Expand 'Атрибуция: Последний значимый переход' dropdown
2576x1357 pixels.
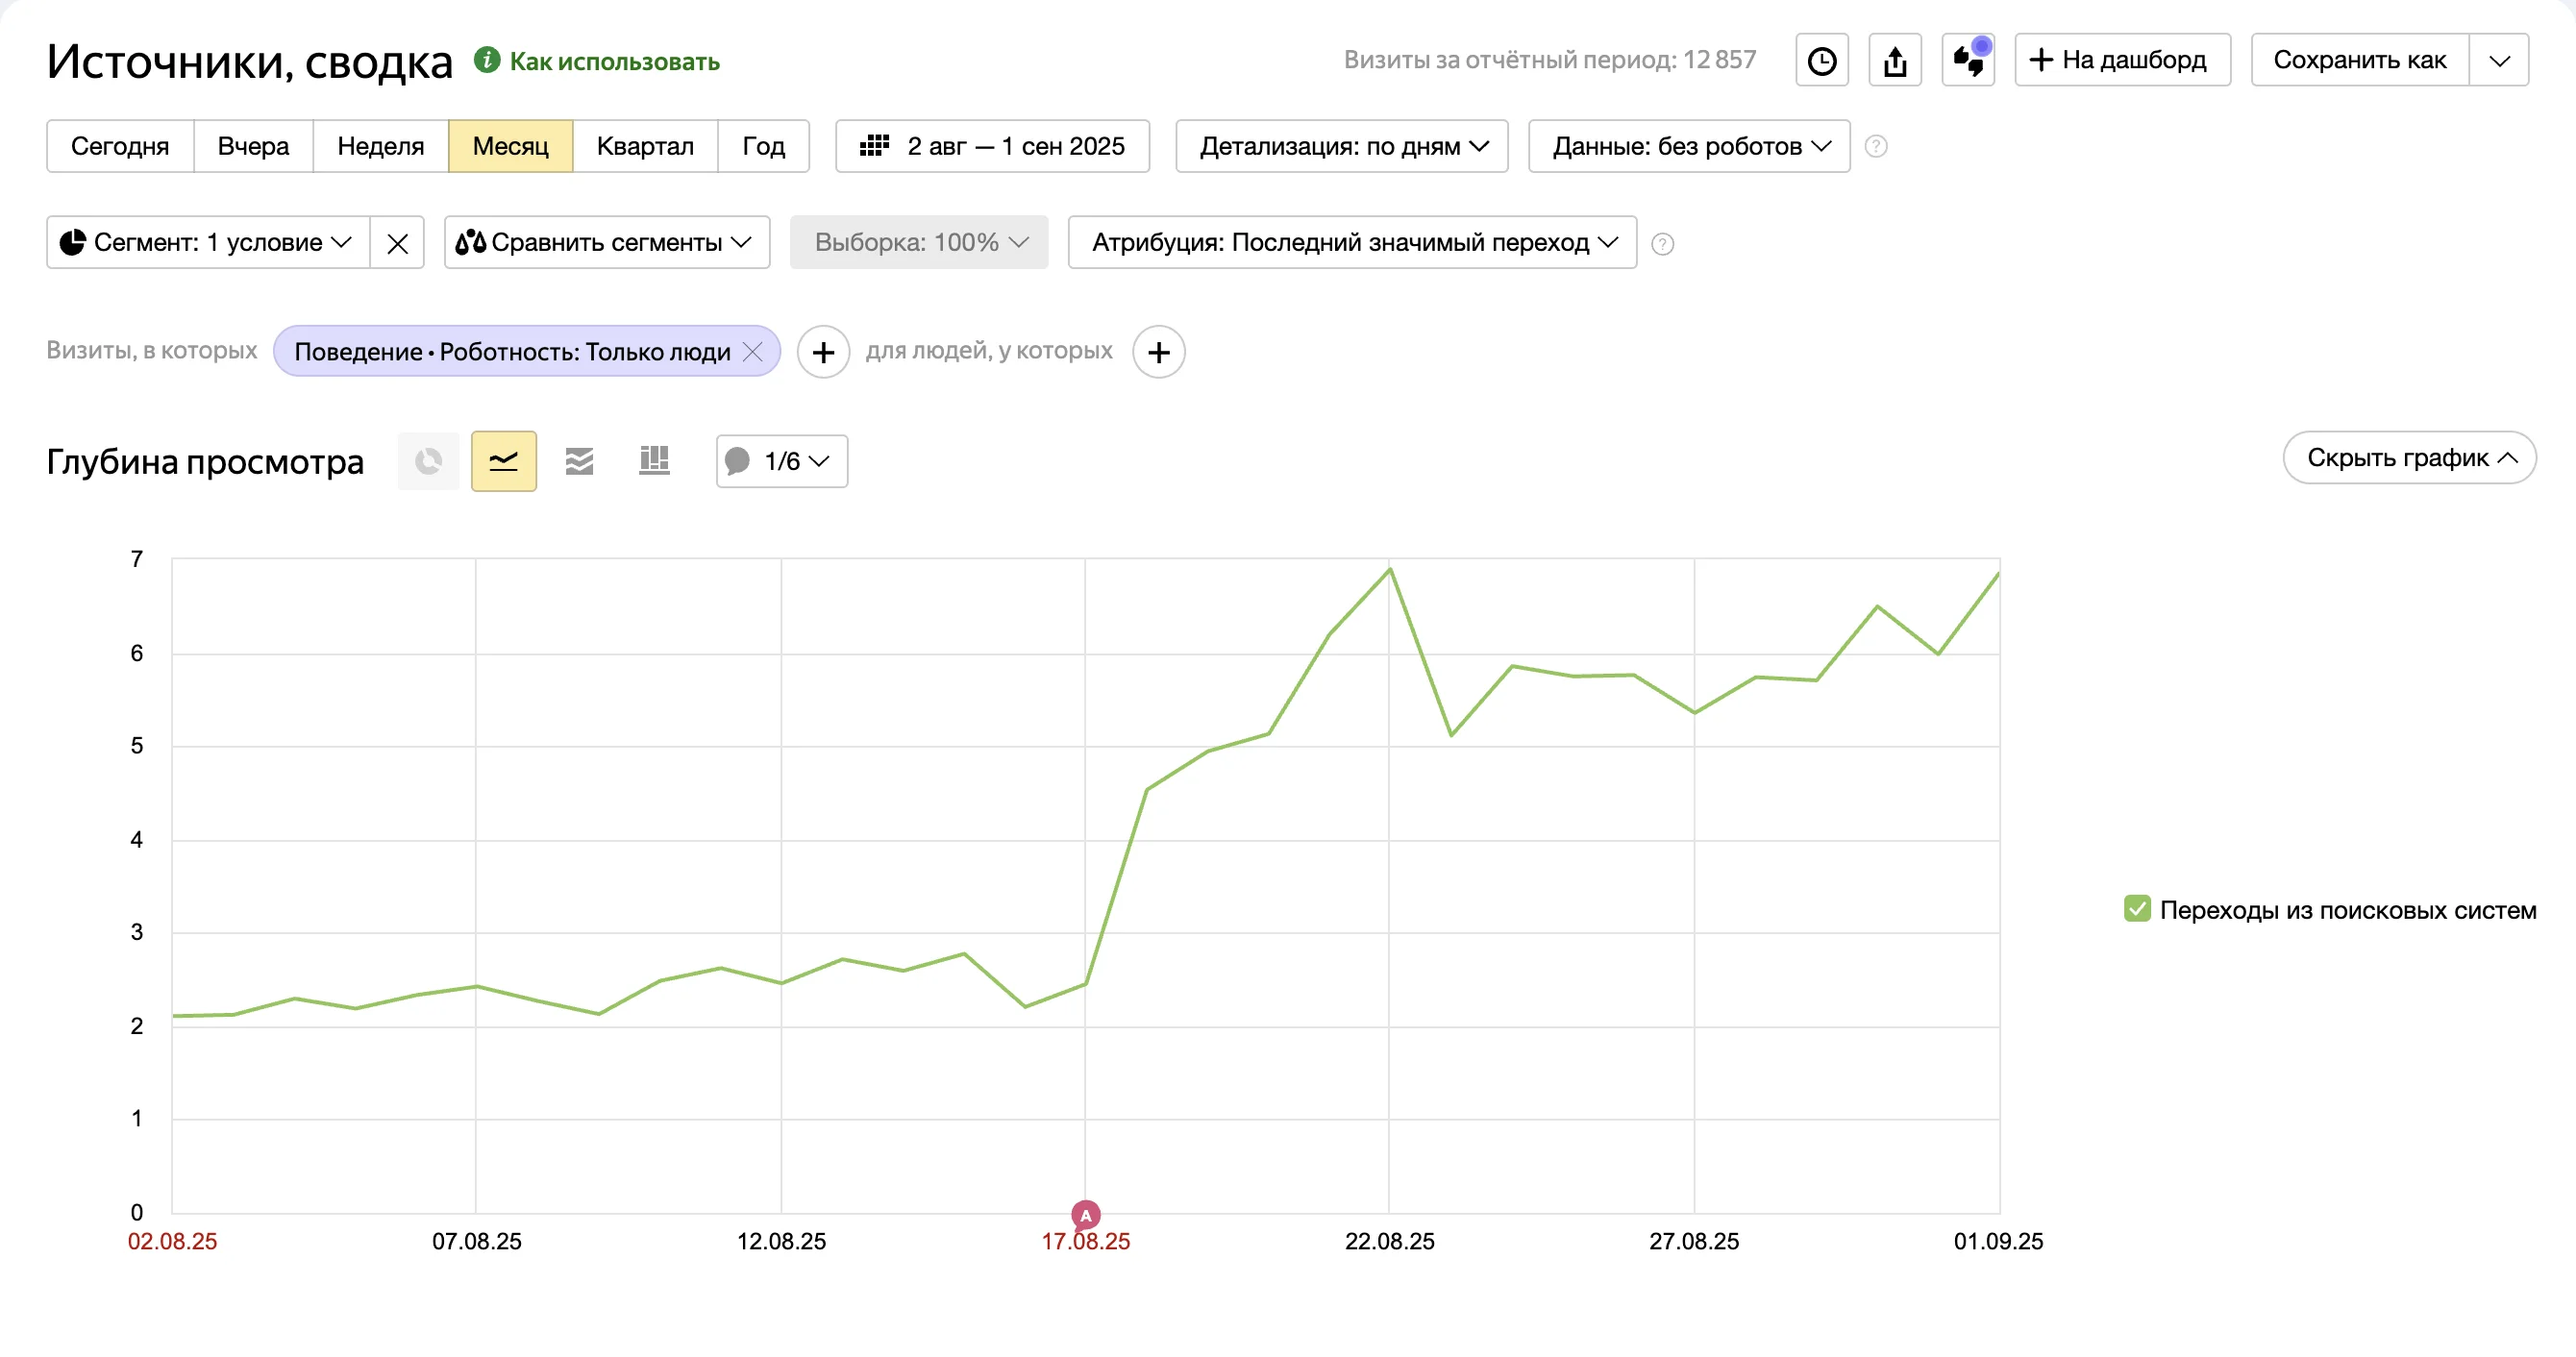point(1351,243)
